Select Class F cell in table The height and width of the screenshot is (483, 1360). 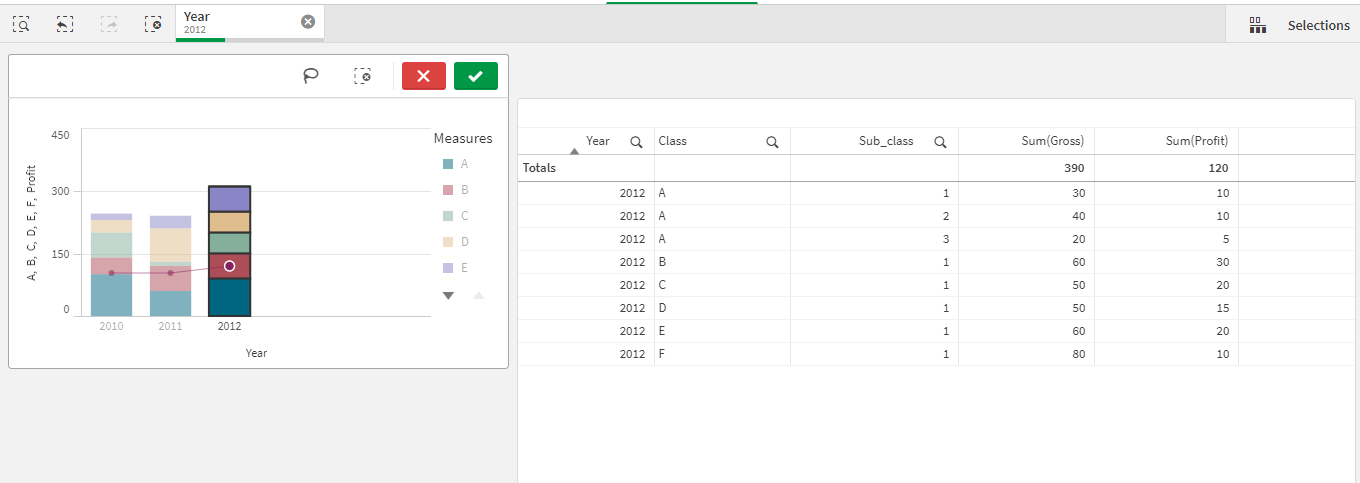tap(722, 354)
